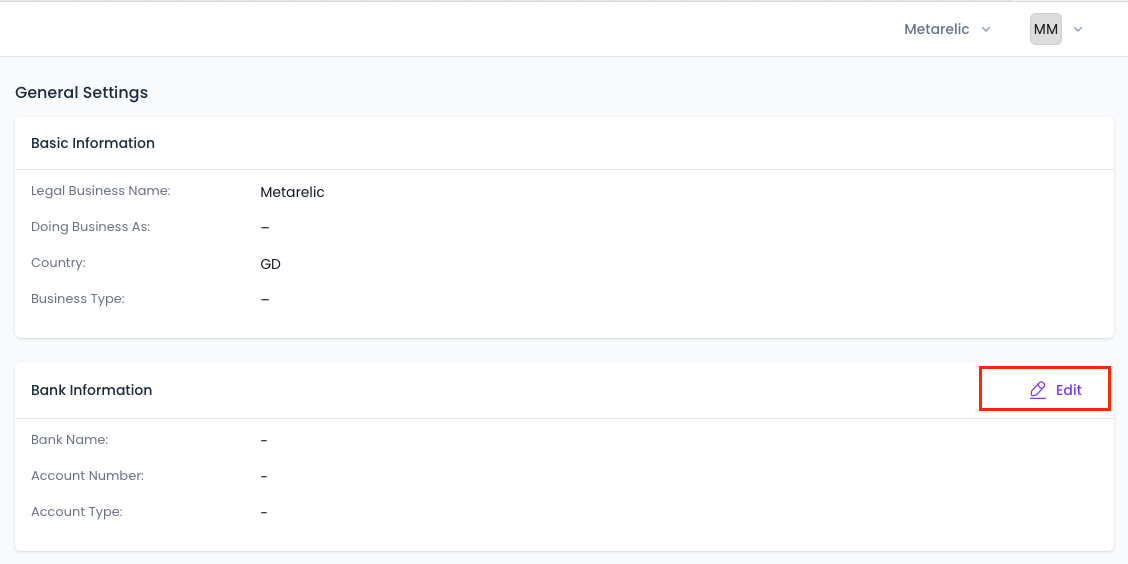
Task: Click the Bank Information section header
Action: point(91,390)
